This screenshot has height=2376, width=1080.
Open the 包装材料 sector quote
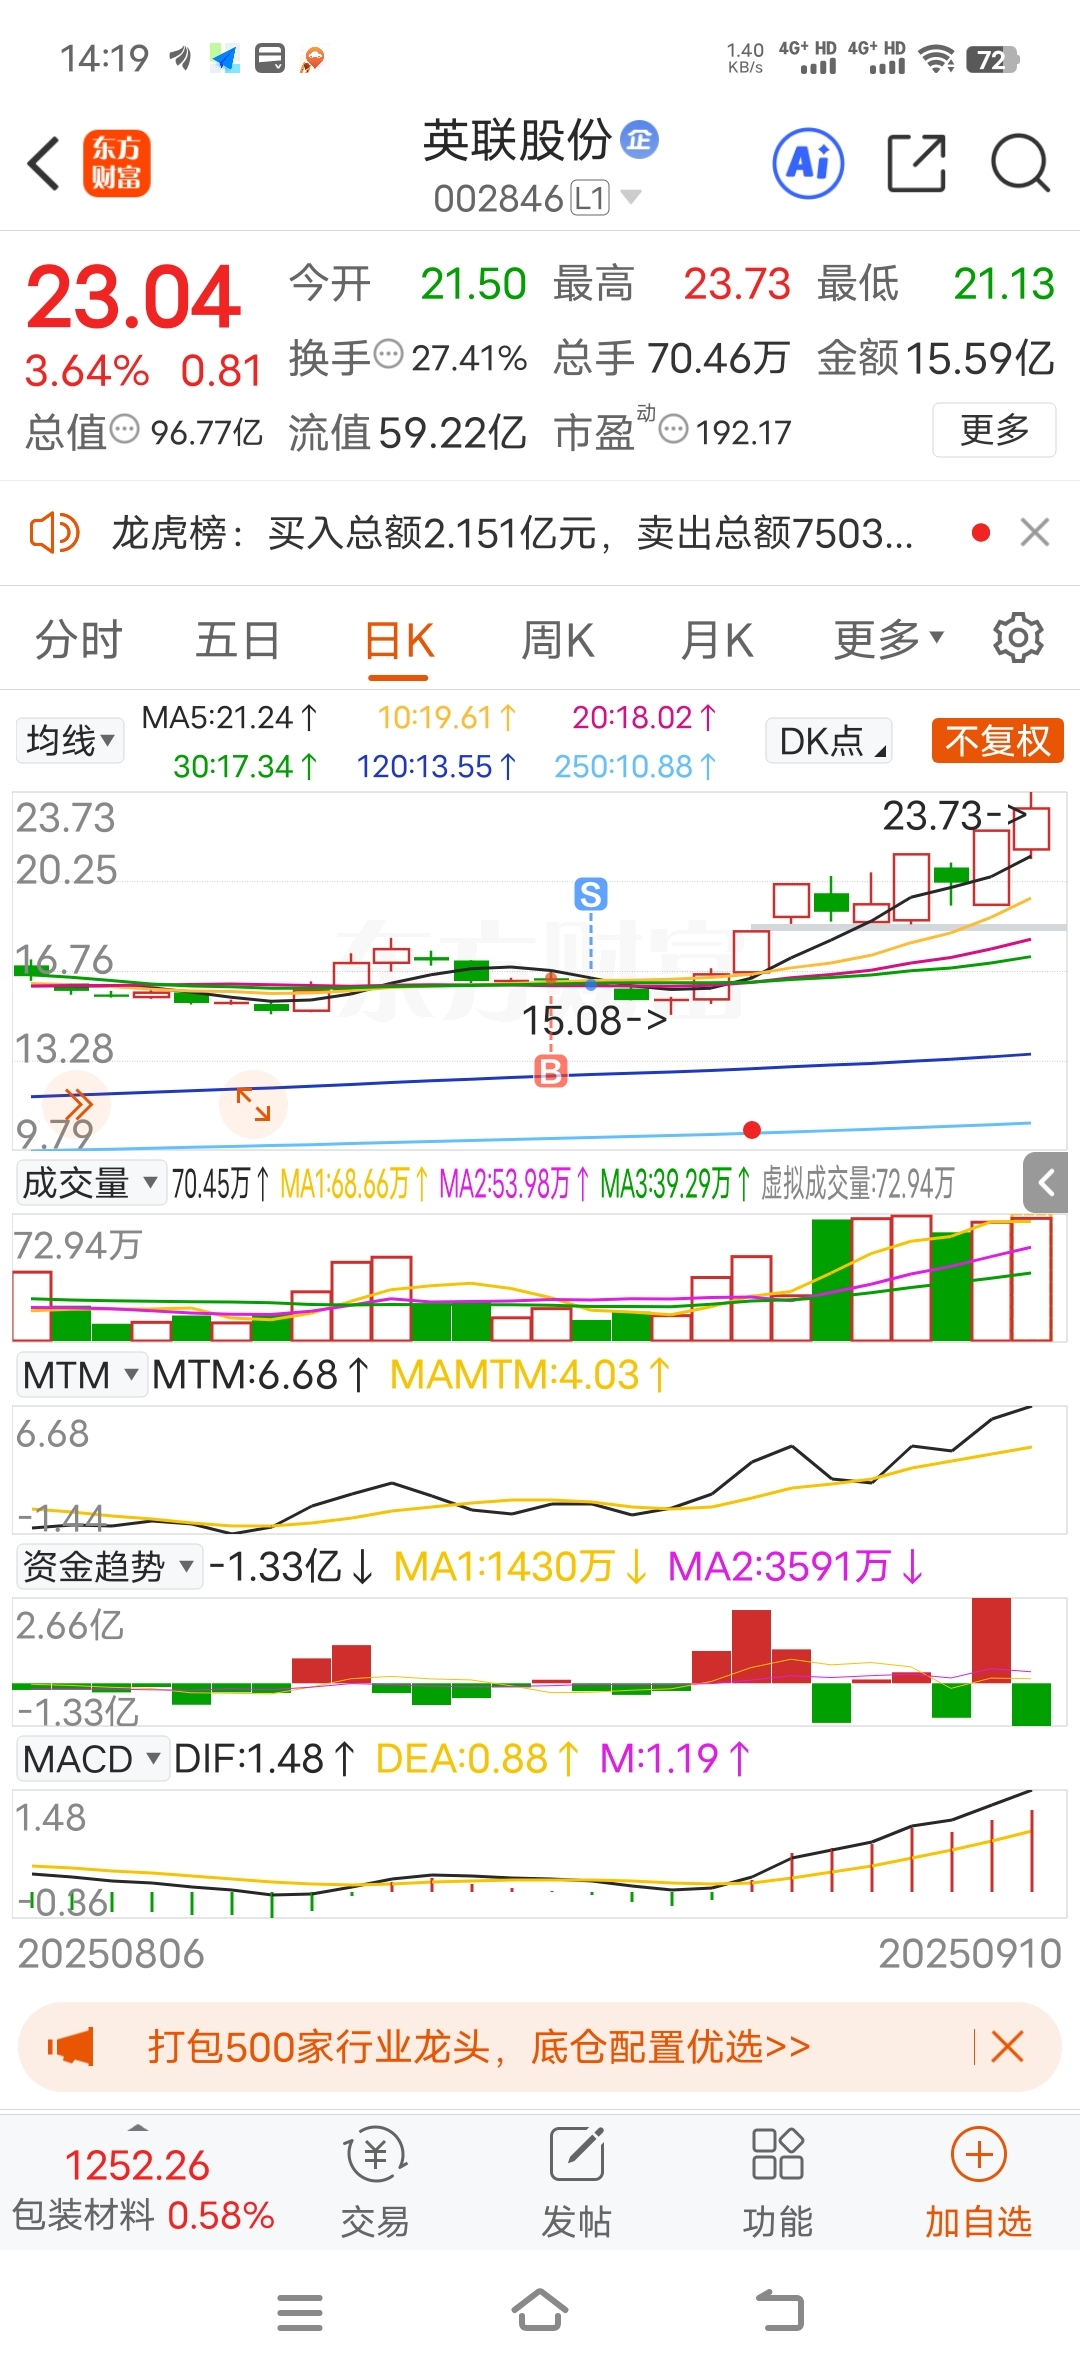143,2190
